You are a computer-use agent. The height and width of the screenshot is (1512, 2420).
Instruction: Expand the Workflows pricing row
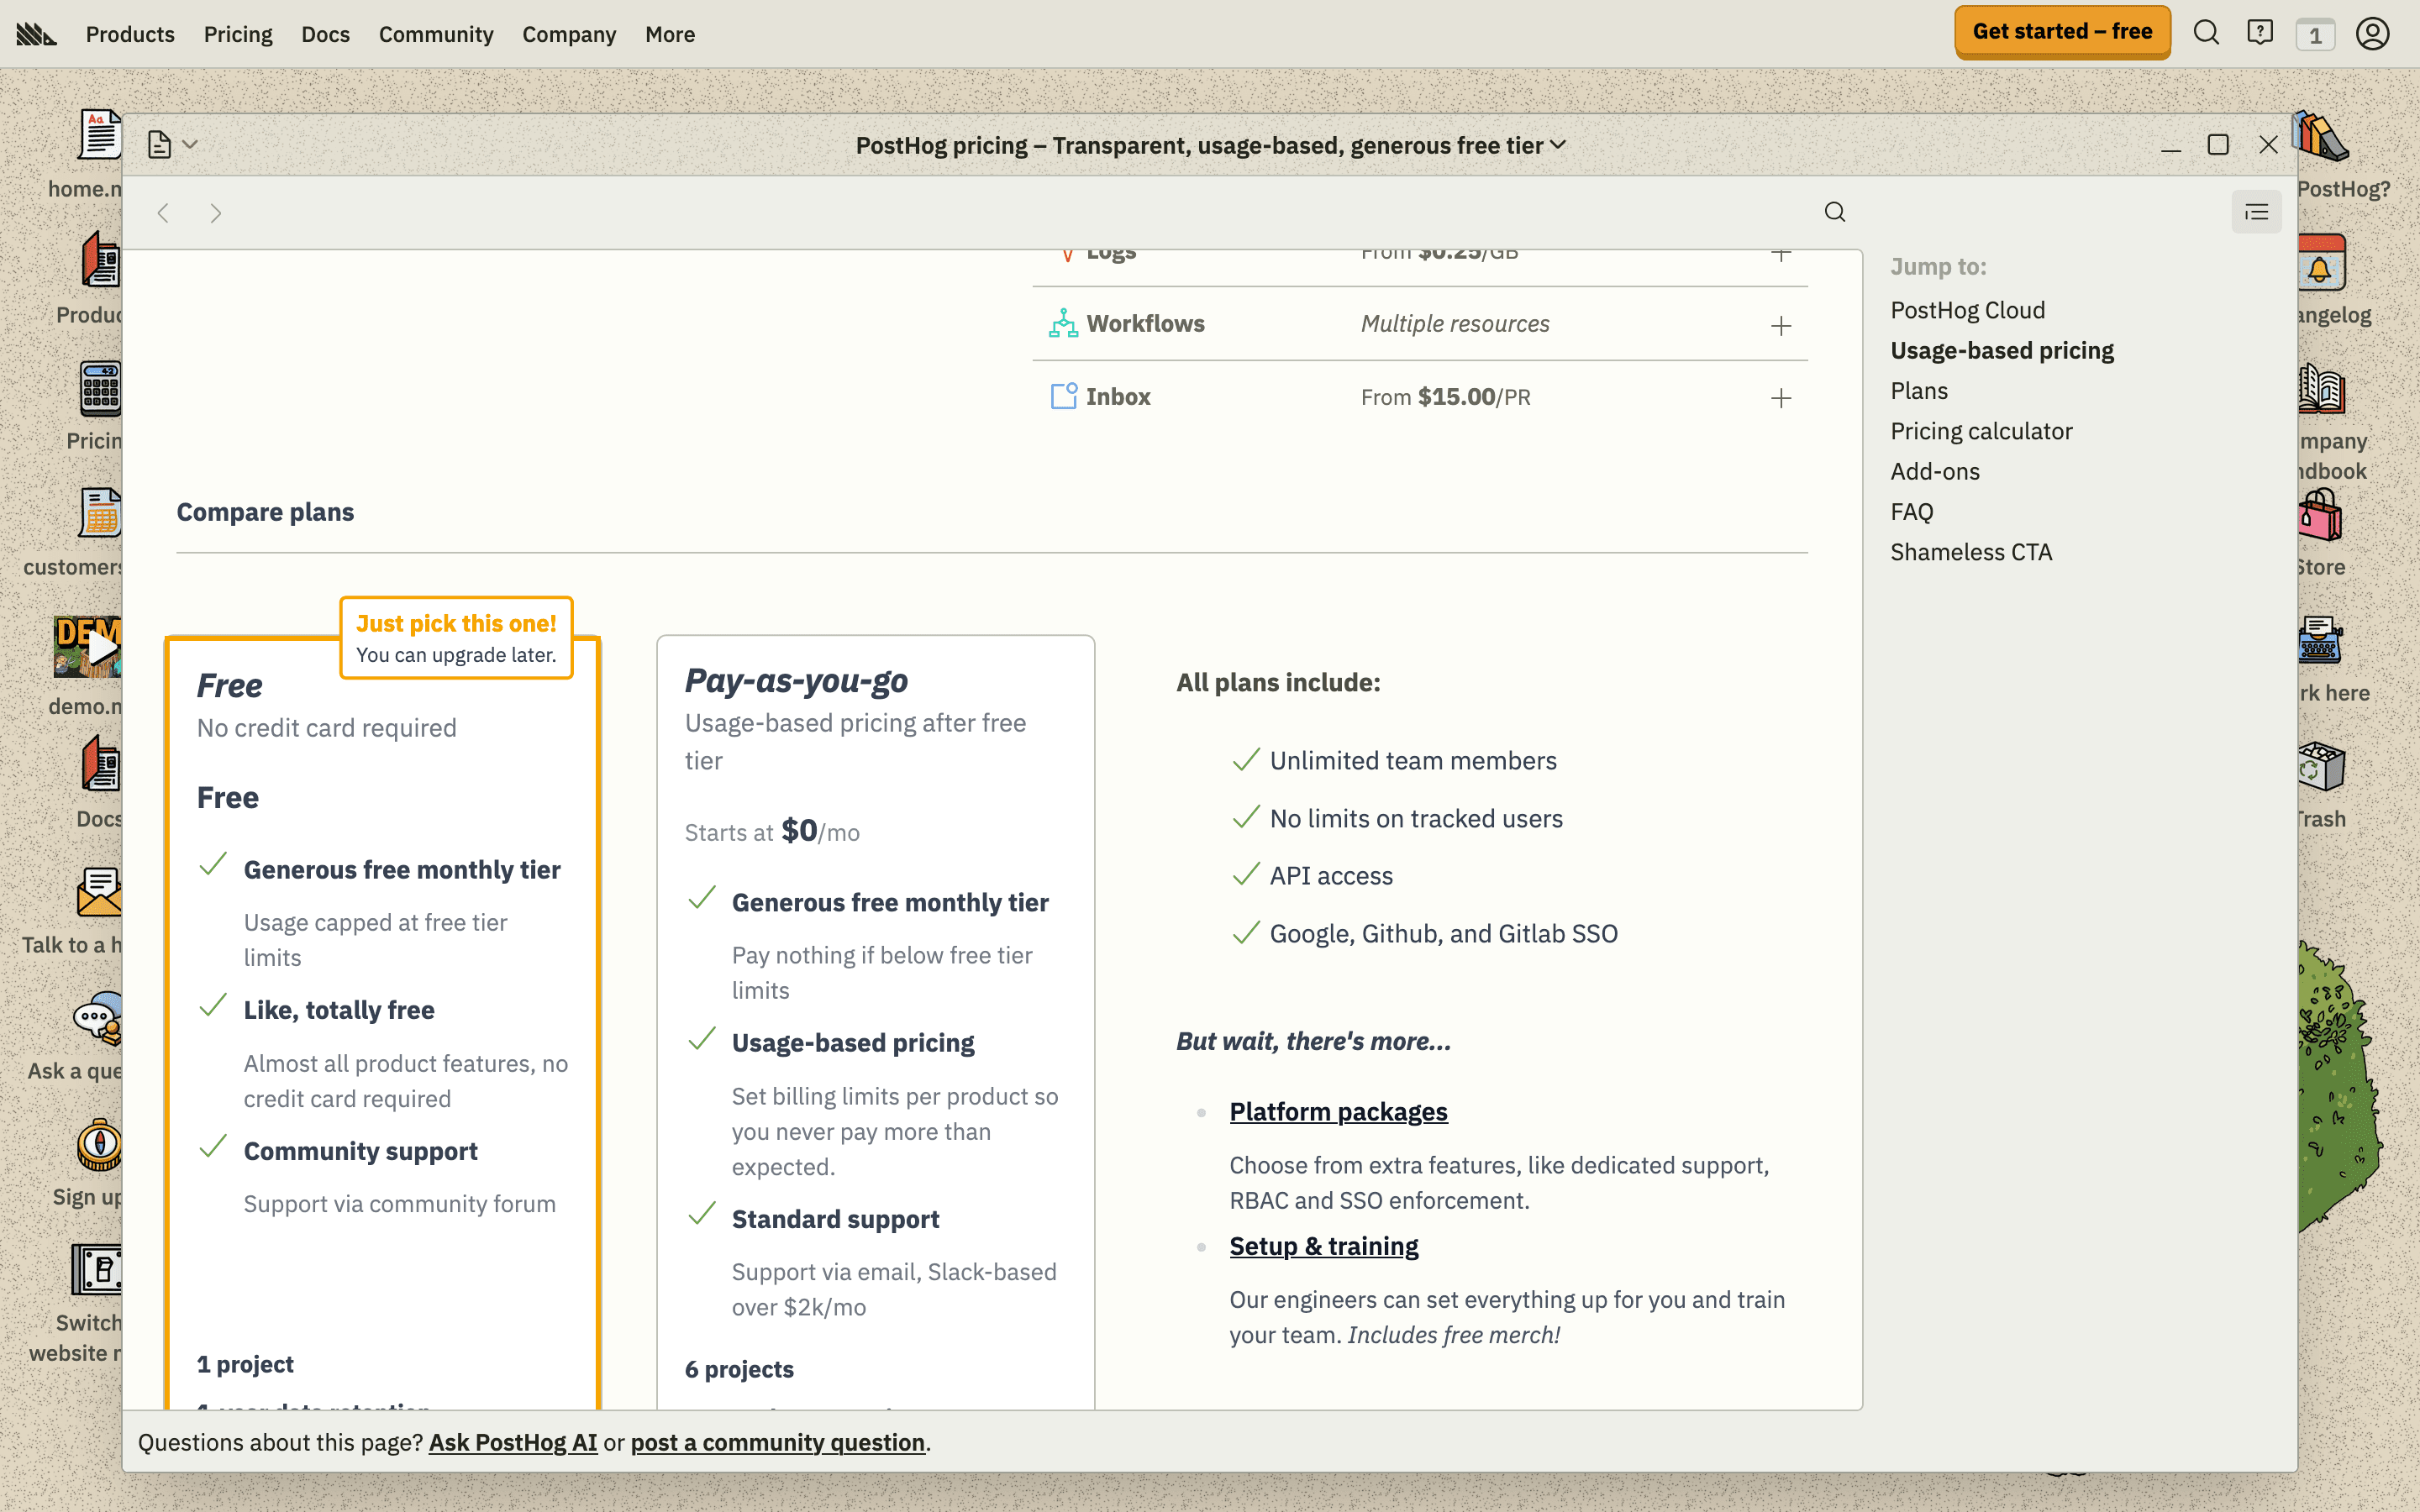point(1780,326)
